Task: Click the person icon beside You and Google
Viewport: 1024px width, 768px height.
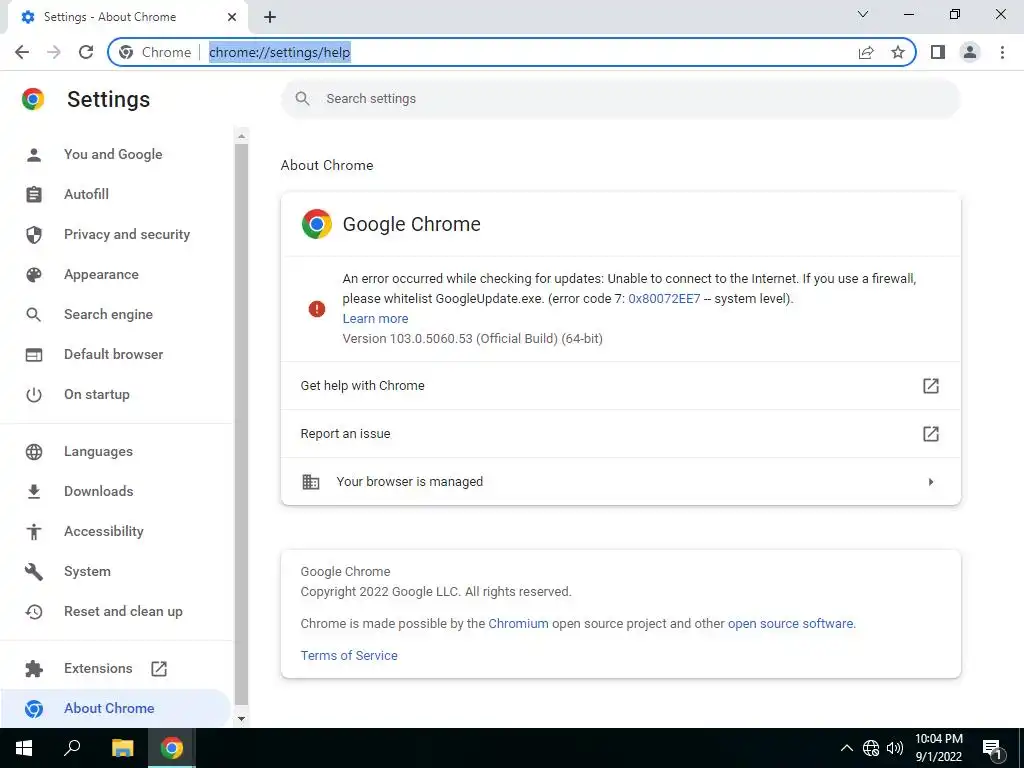Action: click(34, 155)
